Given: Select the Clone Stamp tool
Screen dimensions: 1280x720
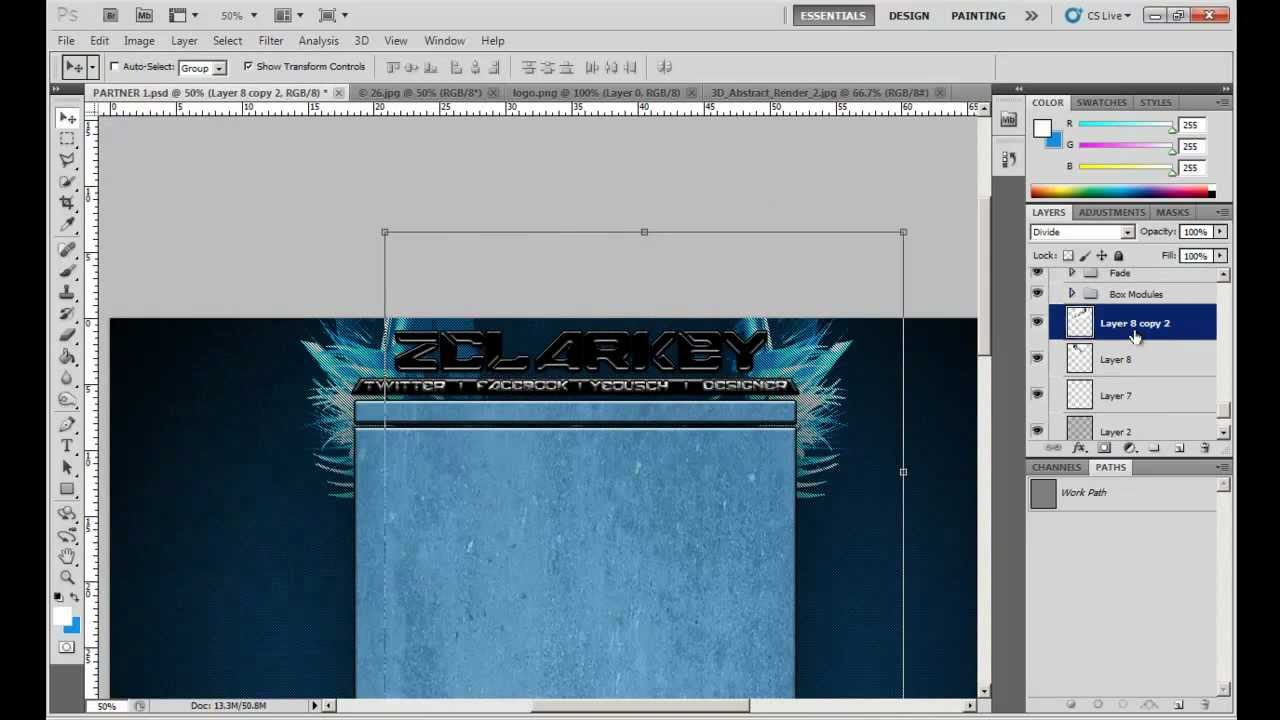Looking at the screenshot, I should coord(67,292).
